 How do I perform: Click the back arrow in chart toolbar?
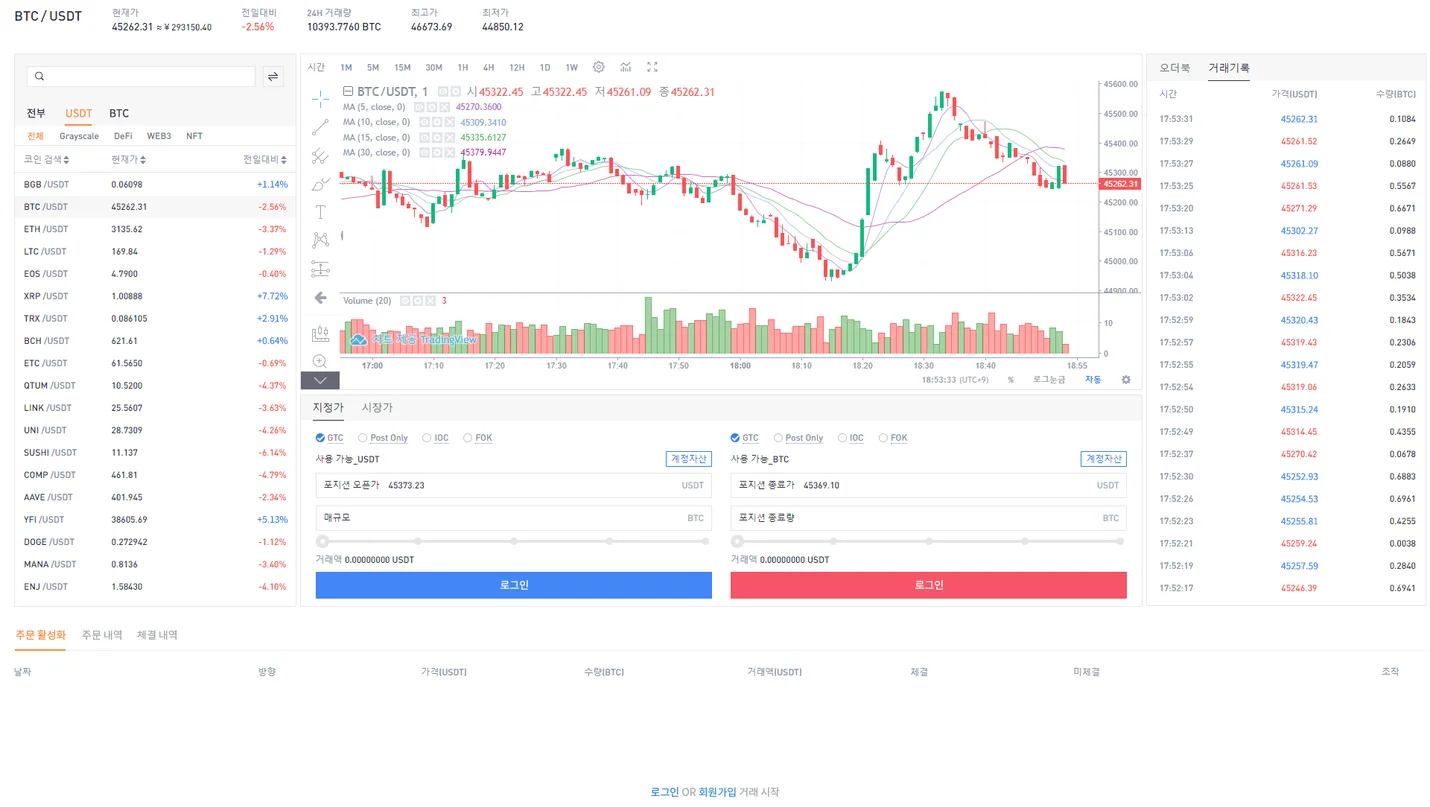point(320,298)
